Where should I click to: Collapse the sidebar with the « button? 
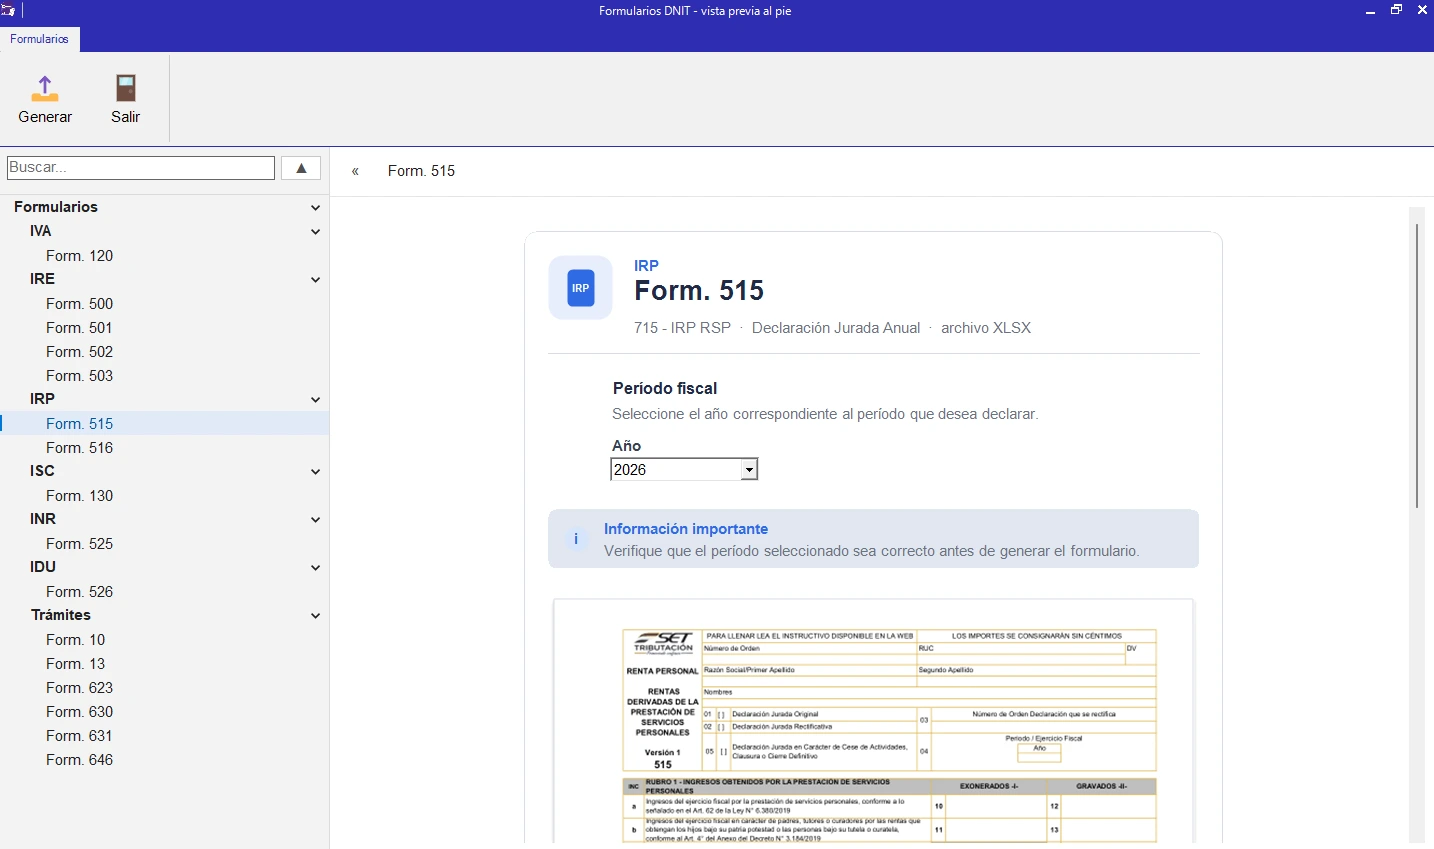(355, 171)
